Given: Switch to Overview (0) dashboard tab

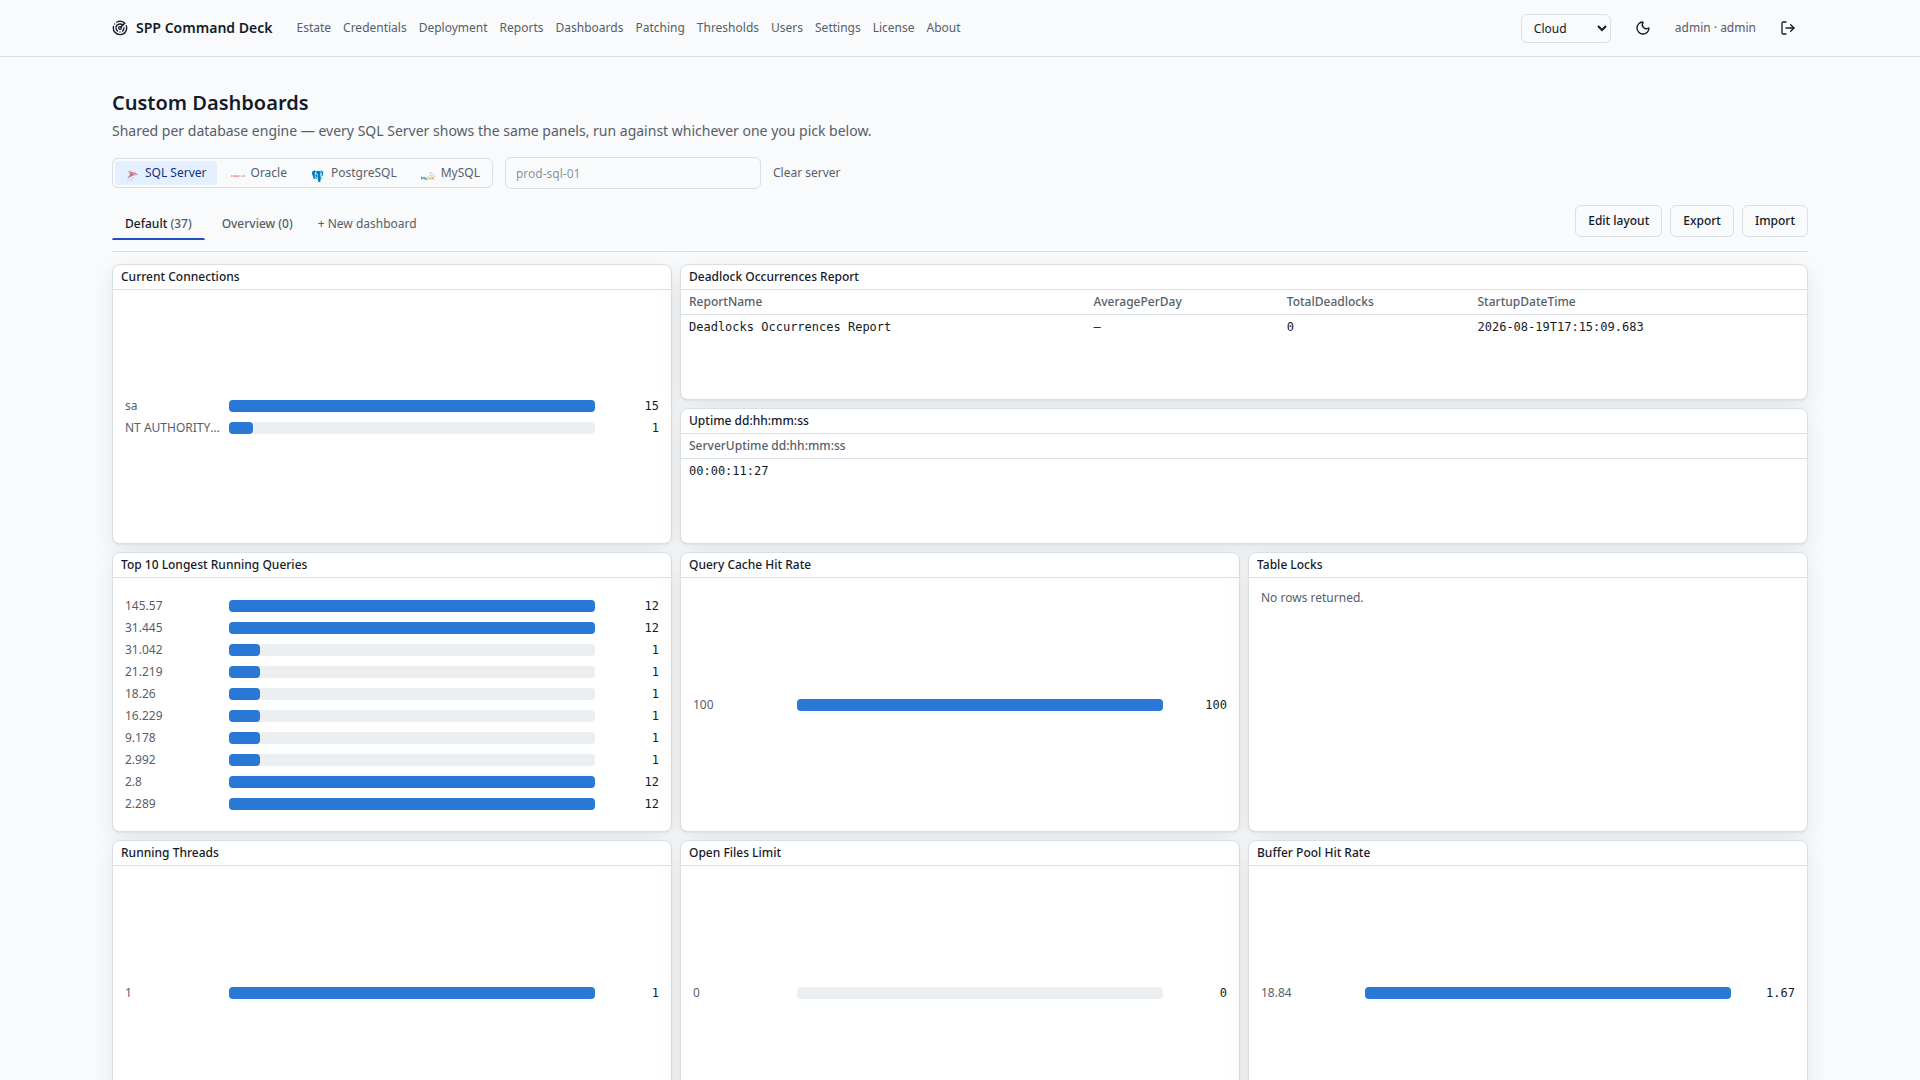Looking at the screenshot, I should click(x=257, y=224).
